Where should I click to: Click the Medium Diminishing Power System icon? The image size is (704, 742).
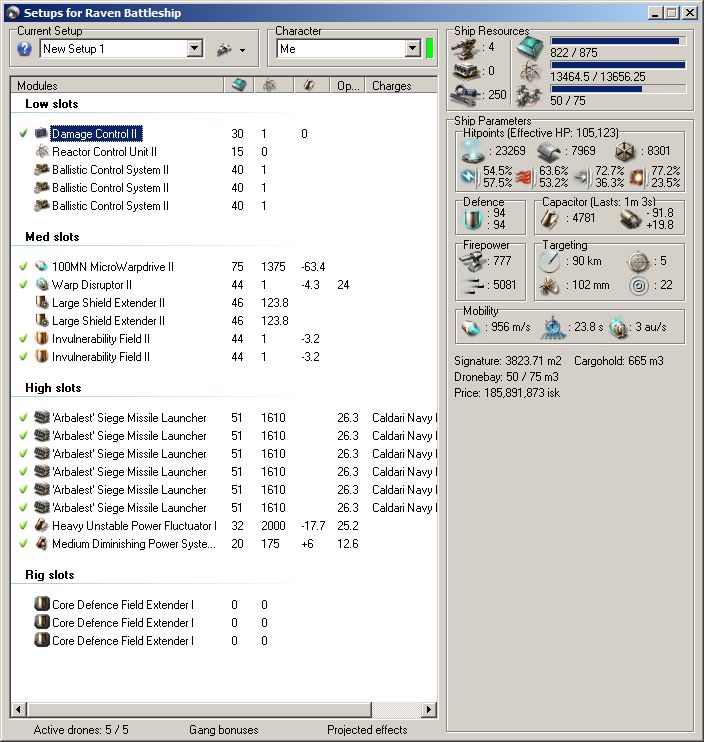[x=42, y=543]
